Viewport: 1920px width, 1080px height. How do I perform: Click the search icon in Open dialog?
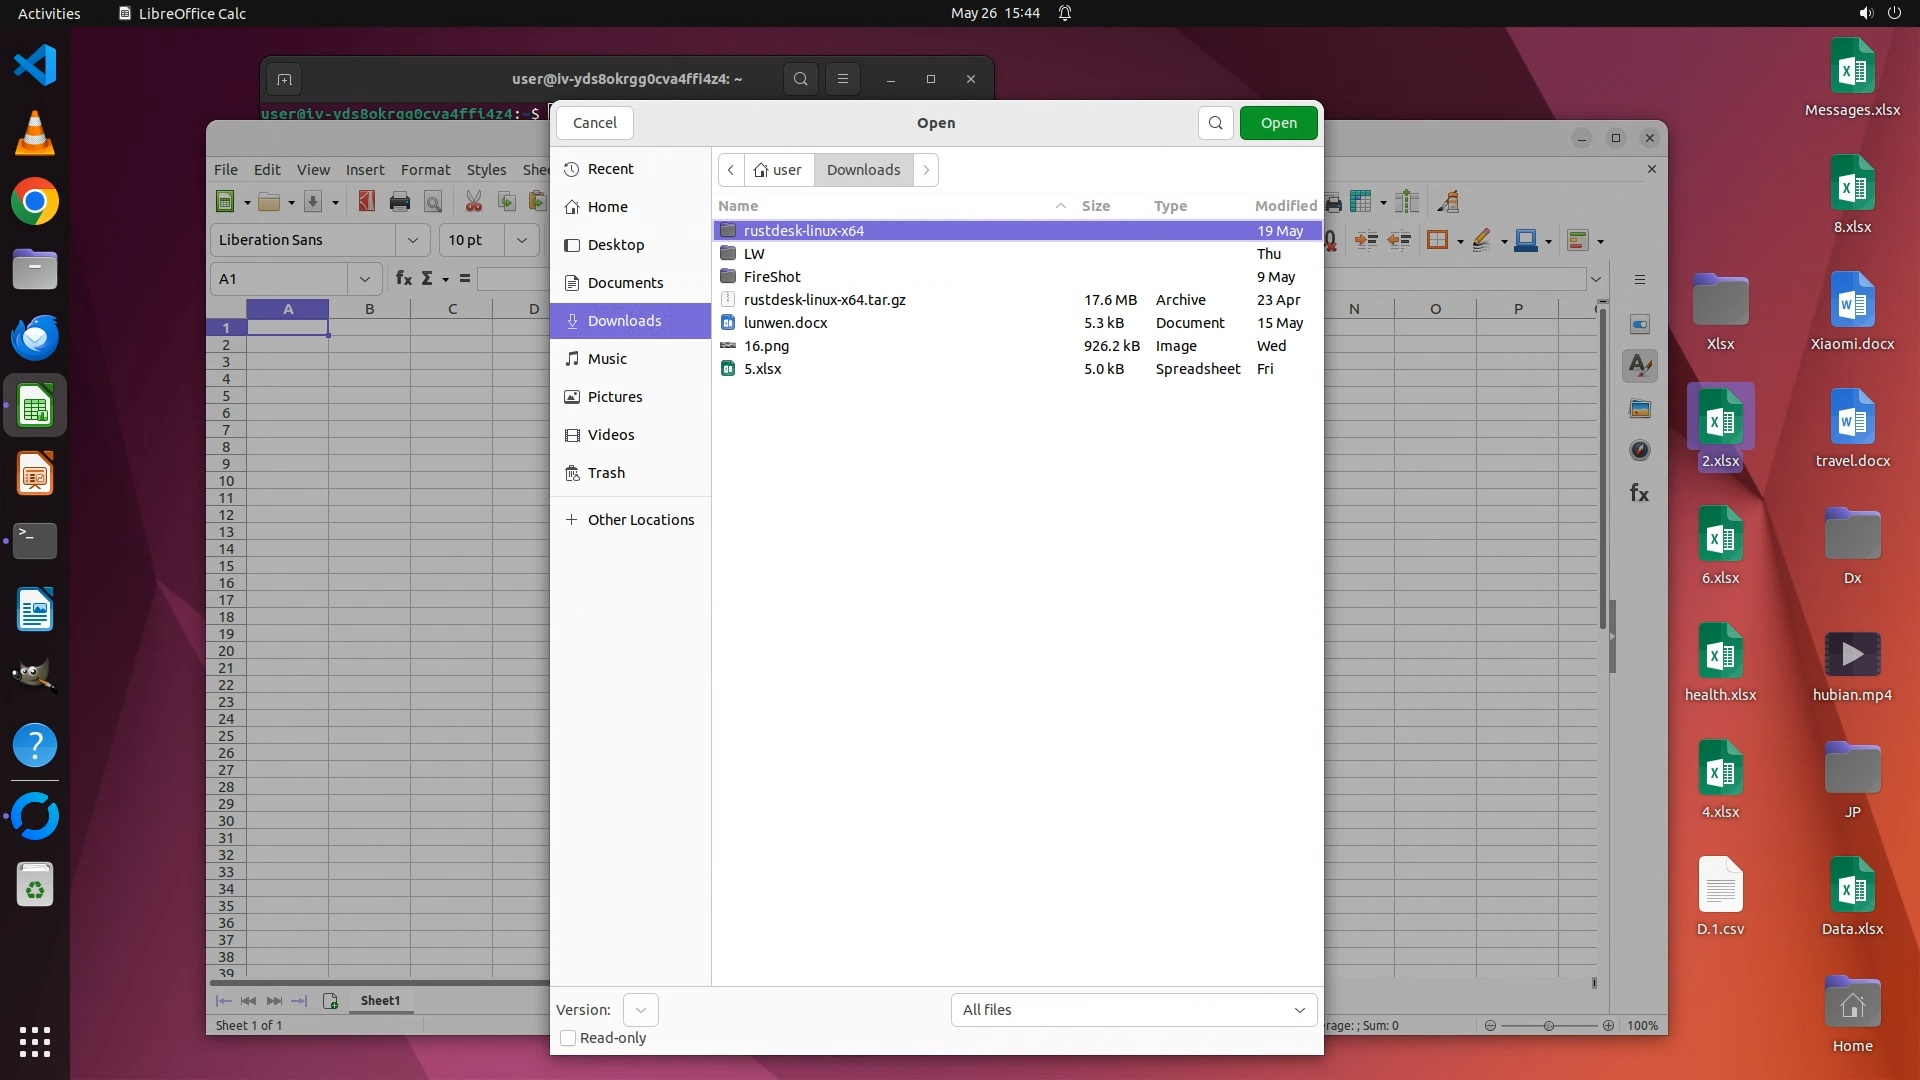(1215, 123)
